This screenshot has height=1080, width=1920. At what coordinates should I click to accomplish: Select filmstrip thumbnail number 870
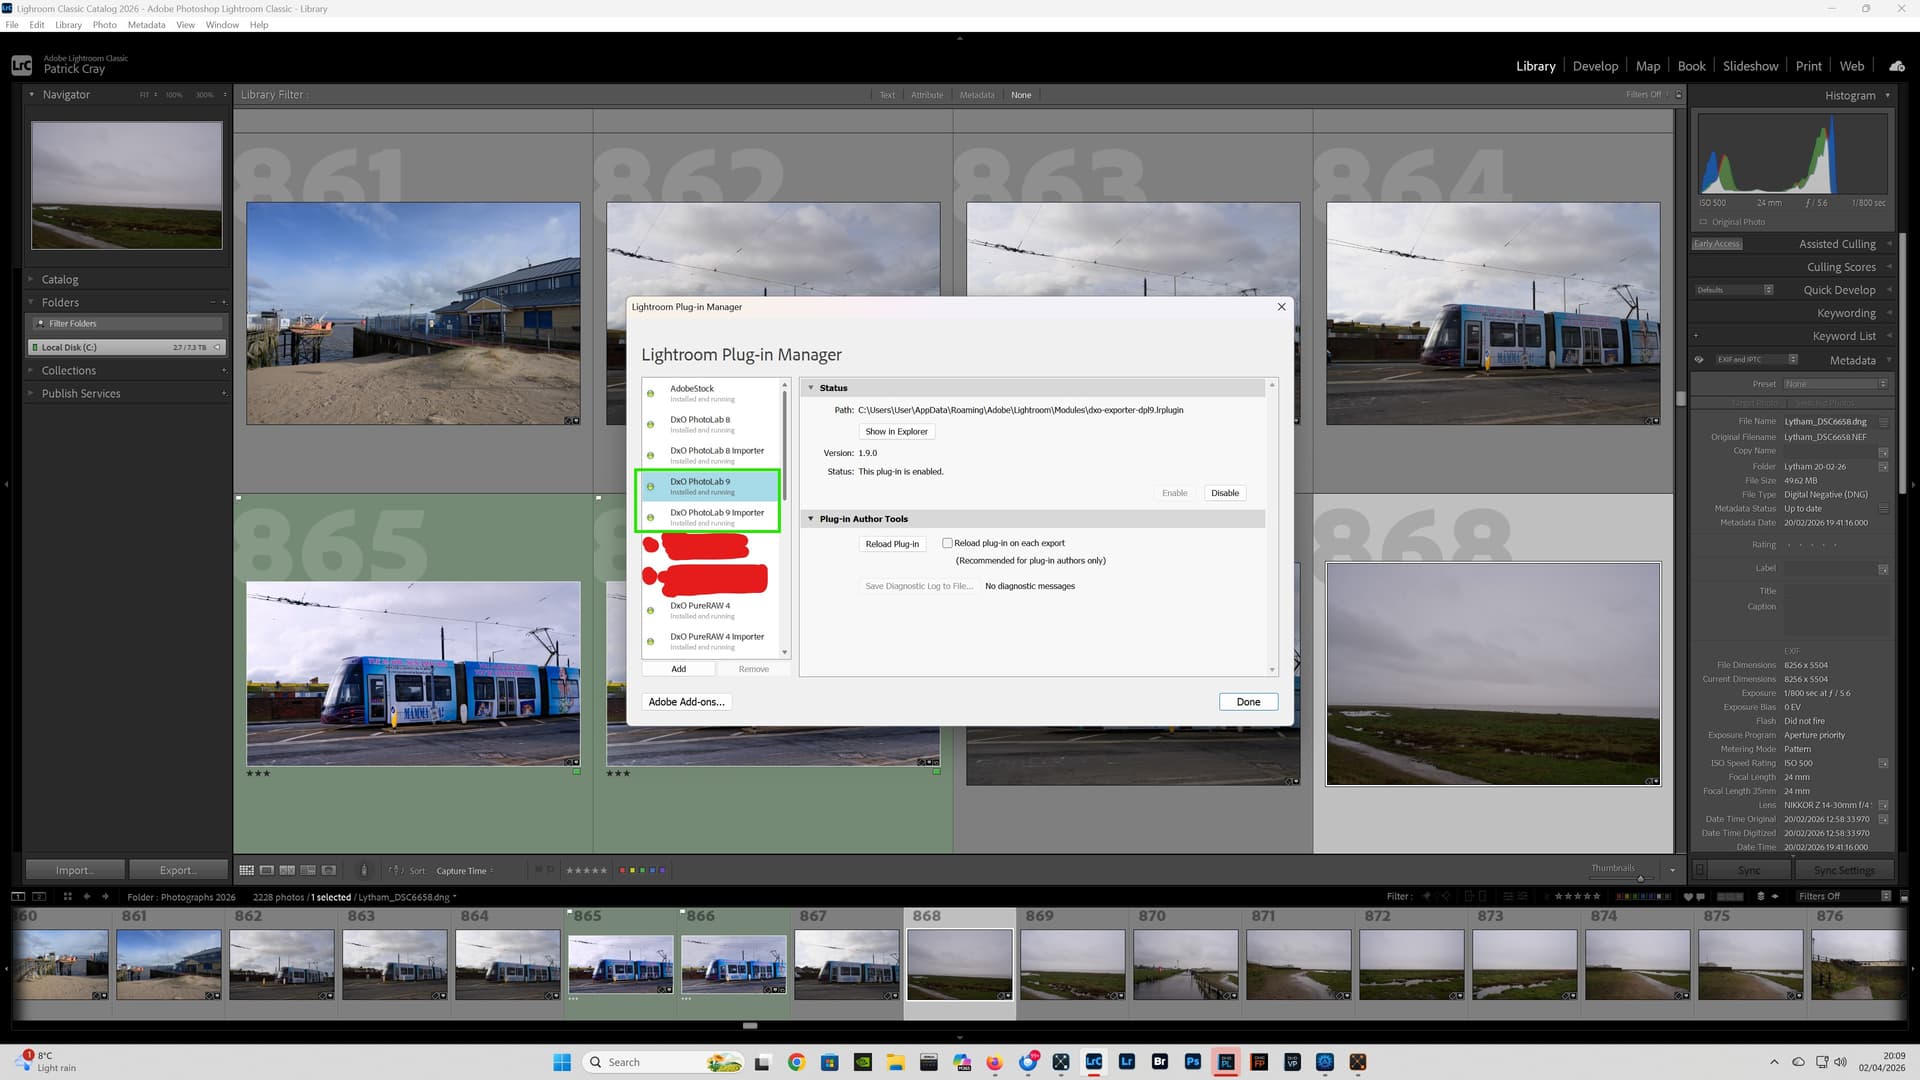click(1185, 964)
